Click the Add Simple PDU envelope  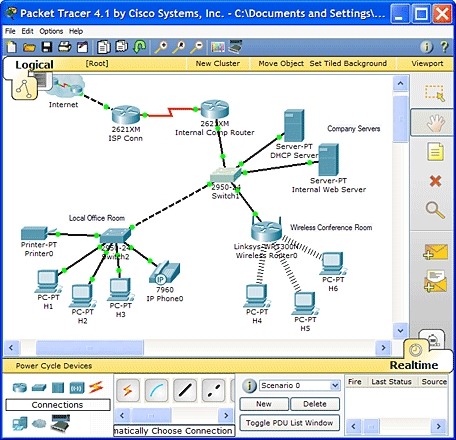point(435,252)
